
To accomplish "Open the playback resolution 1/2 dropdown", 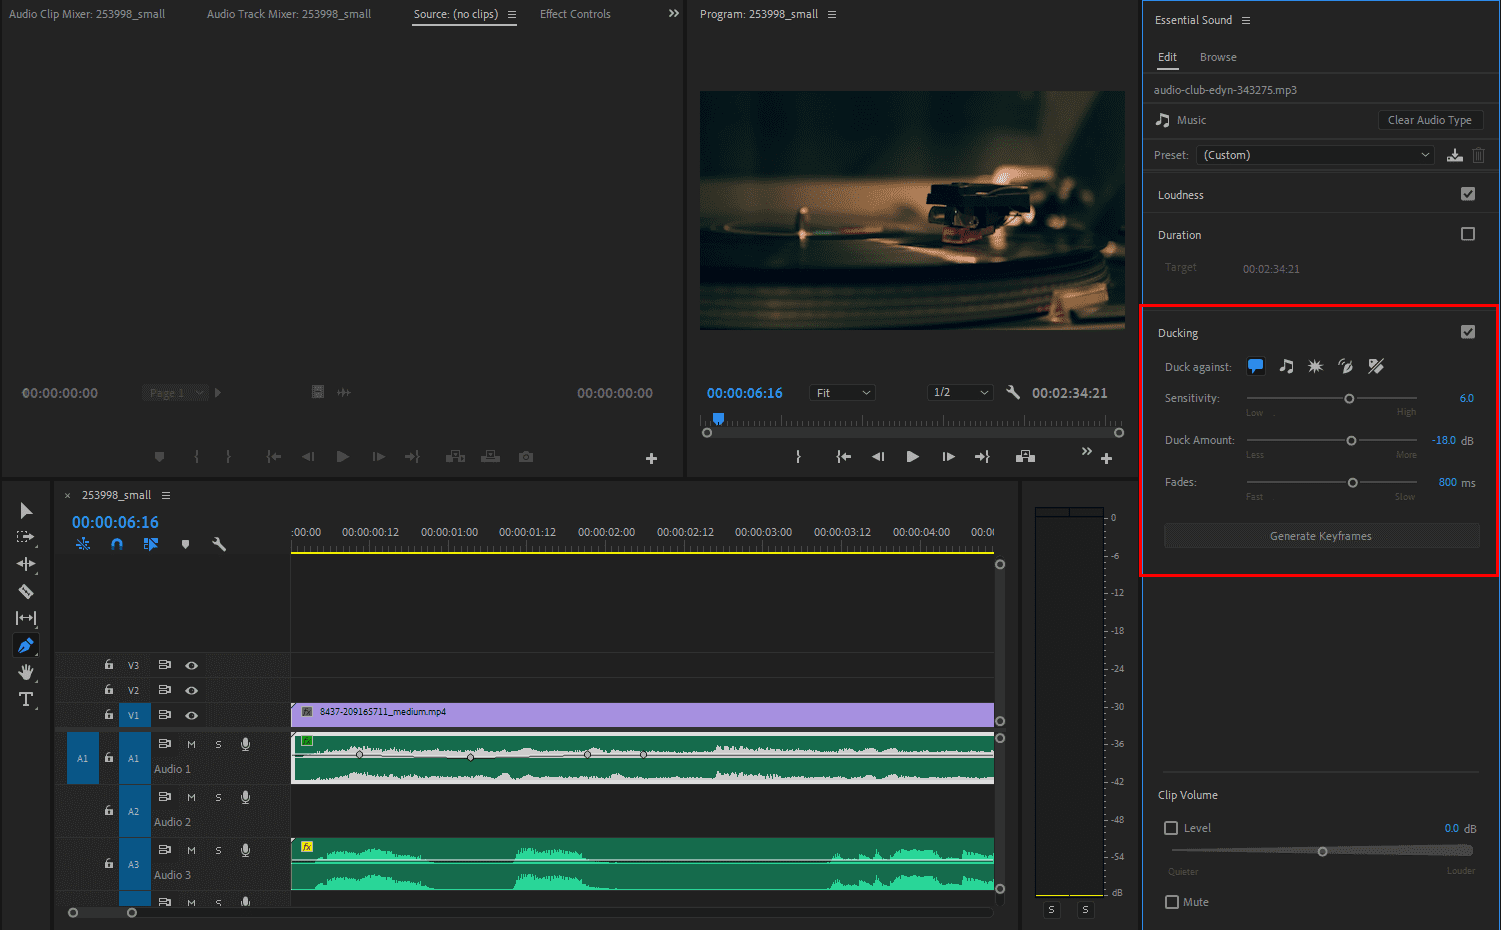I will point(959,392).
